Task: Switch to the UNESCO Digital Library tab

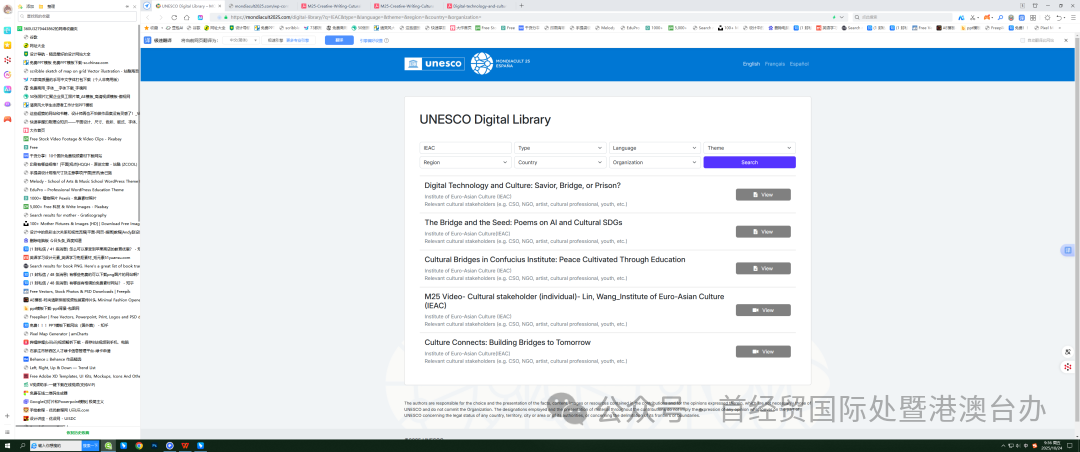Action: [187, 6]
